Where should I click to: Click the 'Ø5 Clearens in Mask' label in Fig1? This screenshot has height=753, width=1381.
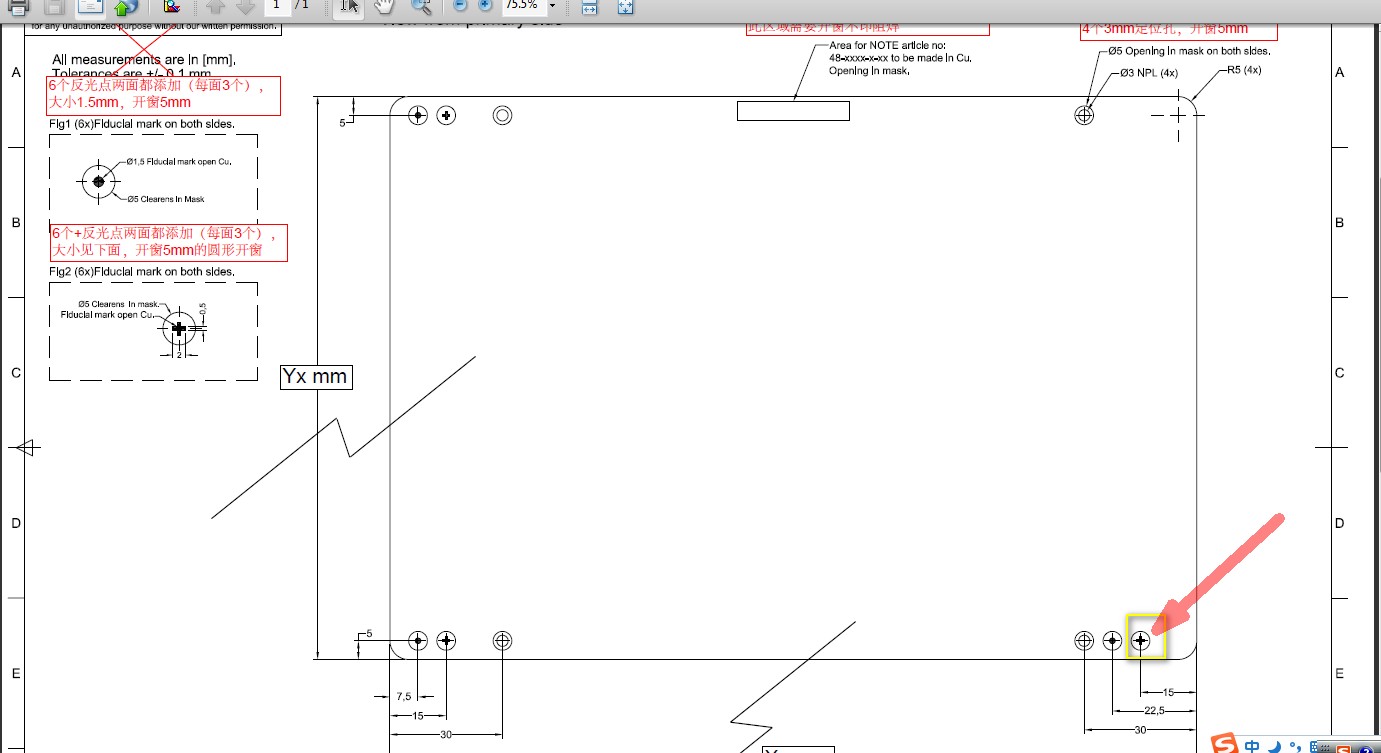(165, 199)
